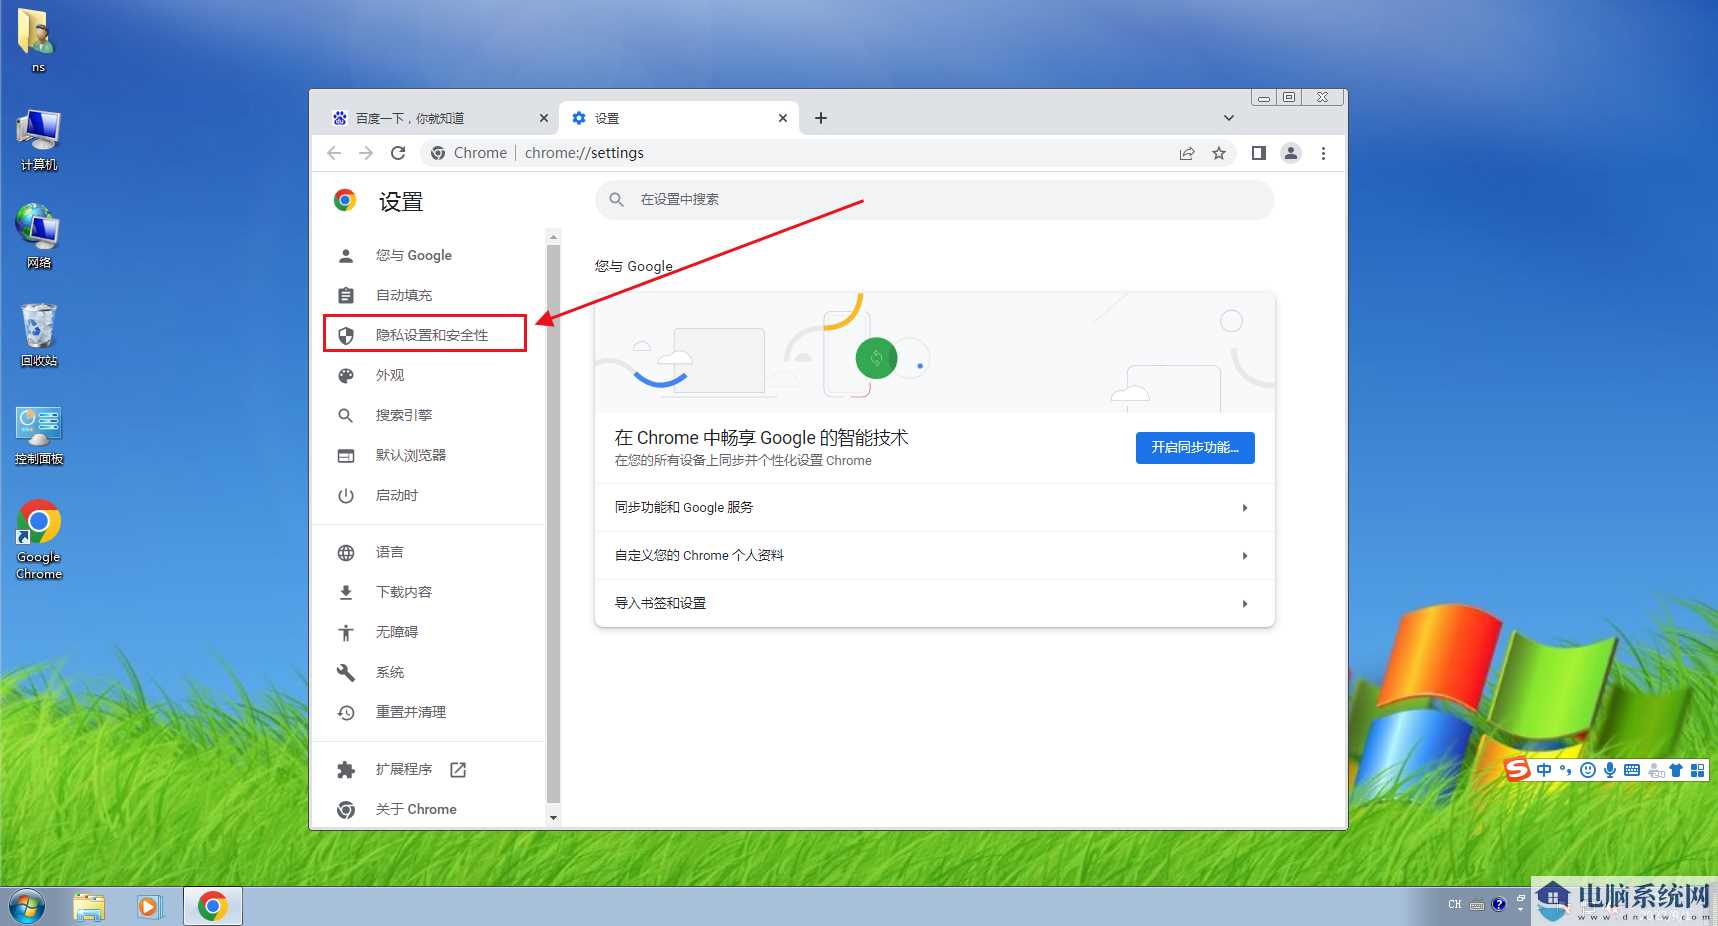Click the restore clock icon beside 重置并清理

pos(346,712)
